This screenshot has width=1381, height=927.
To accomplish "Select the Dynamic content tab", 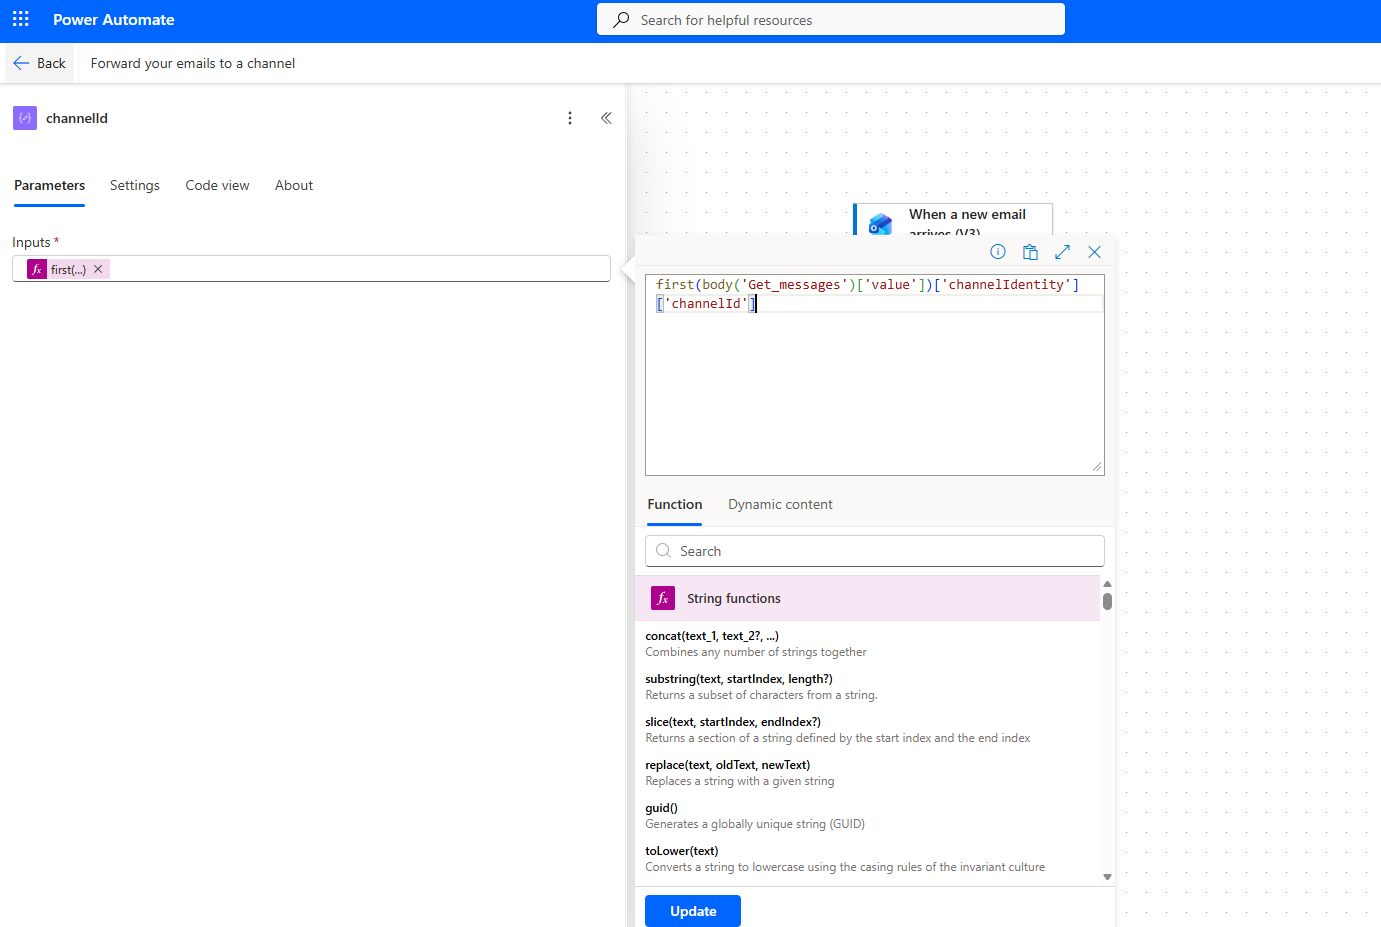I will (780, 504).
